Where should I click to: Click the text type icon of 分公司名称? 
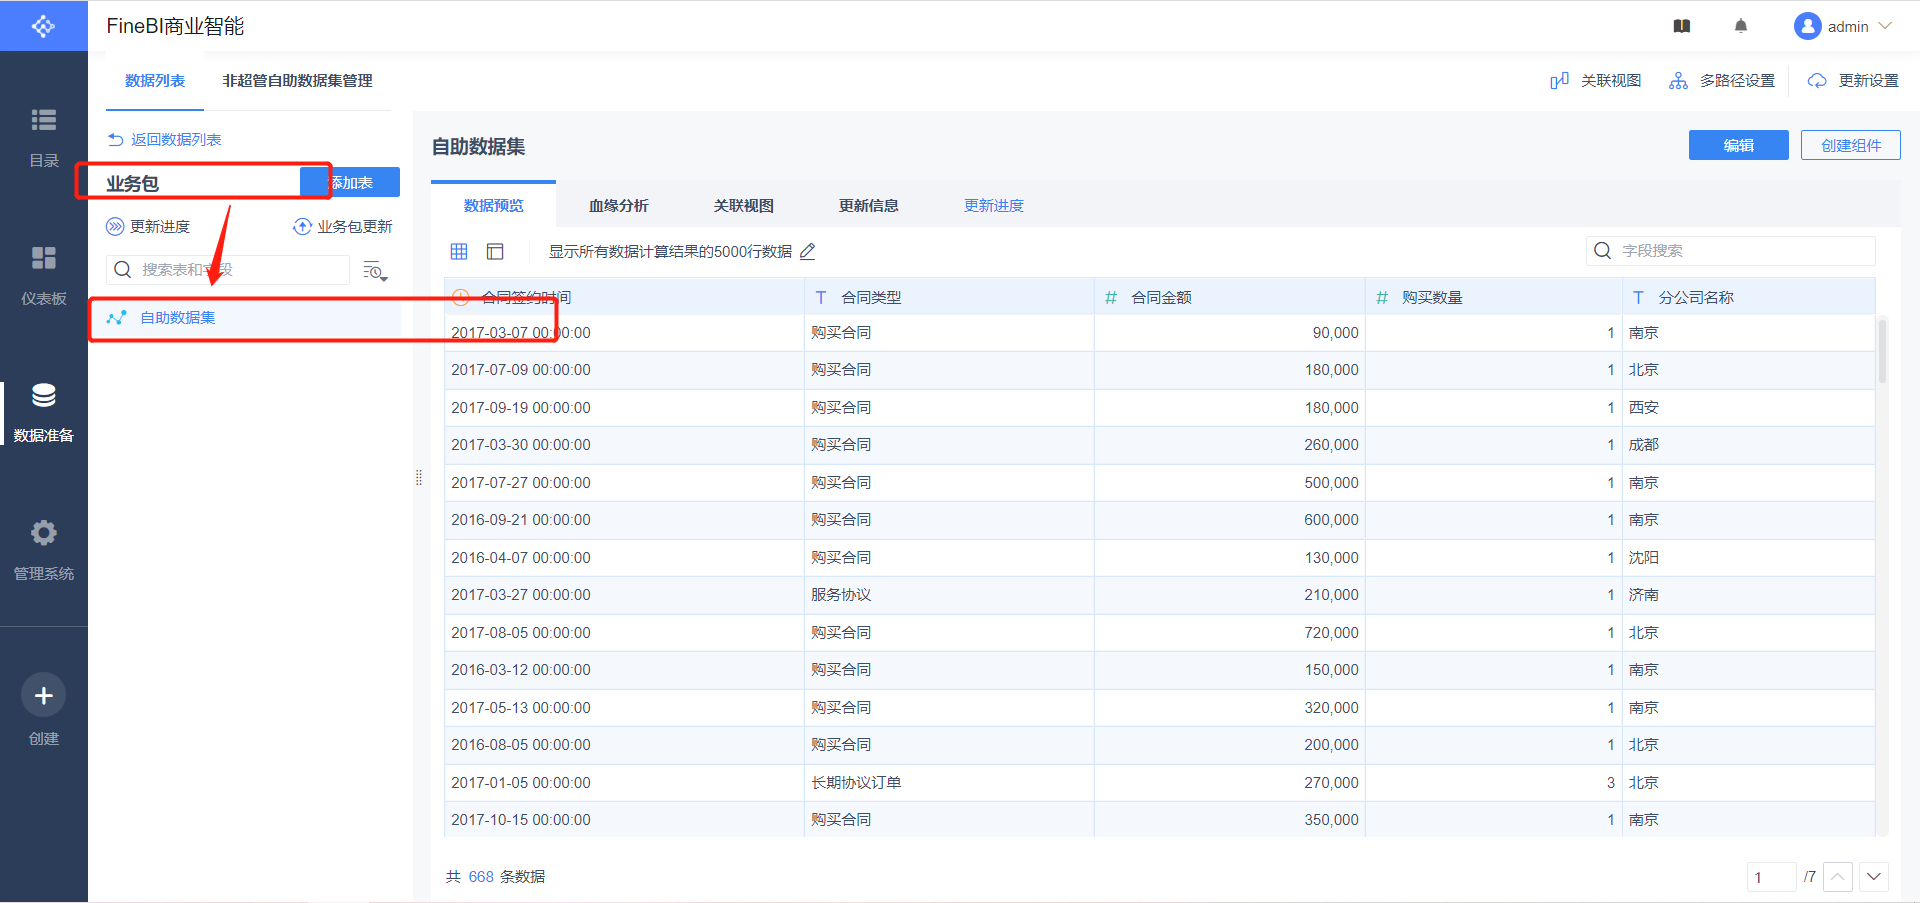point(1638,297)
